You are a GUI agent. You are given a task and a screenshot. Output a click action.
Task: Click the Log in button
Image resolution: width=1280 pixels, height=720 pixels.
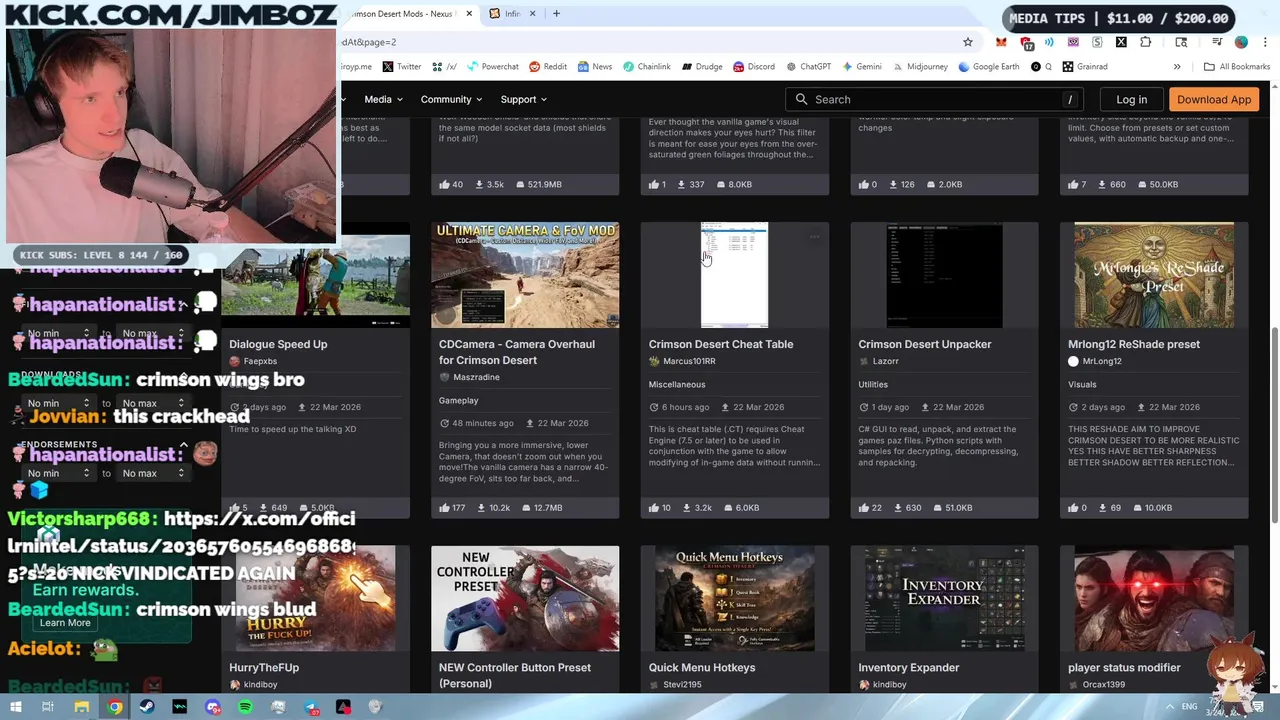1131,99
